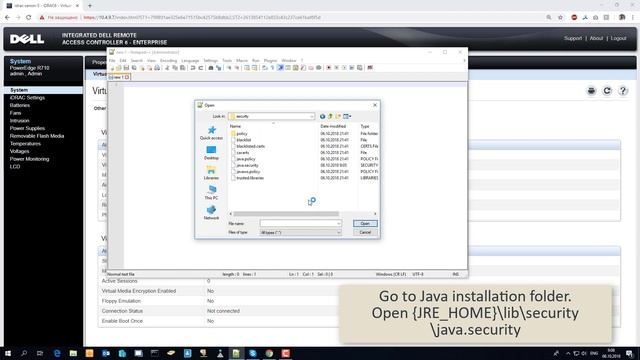Click the Paste icon in Notepad++ toolbar
Image resolution: width=640 pixels, height=360 pixels.
coord(182,68)
